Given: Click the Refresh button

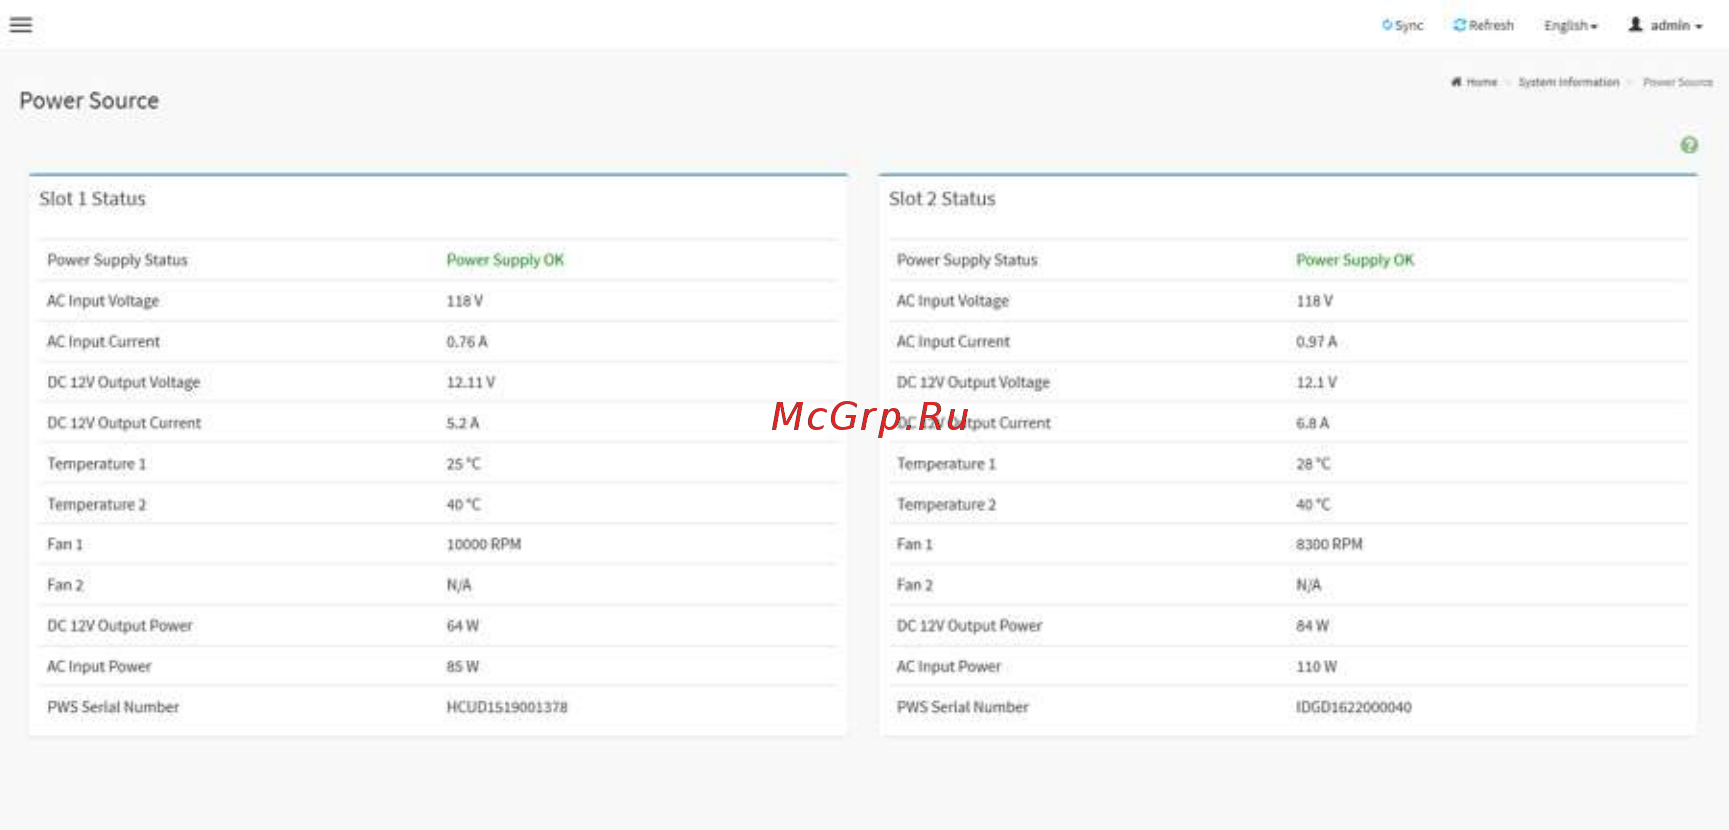Looking at the screenshot, I should [1484, 25].
